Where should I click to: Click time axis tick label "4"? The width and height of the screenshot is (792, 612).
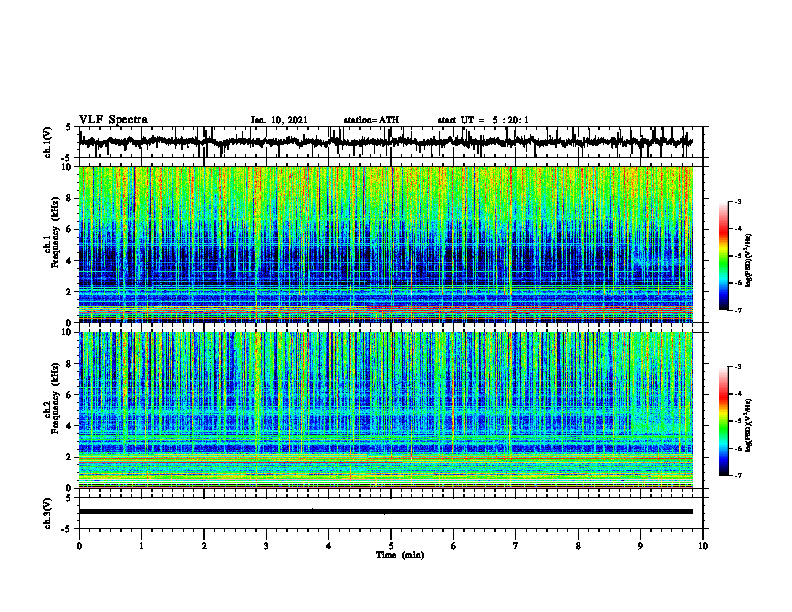pyautogui.click(x=329, y=546)
